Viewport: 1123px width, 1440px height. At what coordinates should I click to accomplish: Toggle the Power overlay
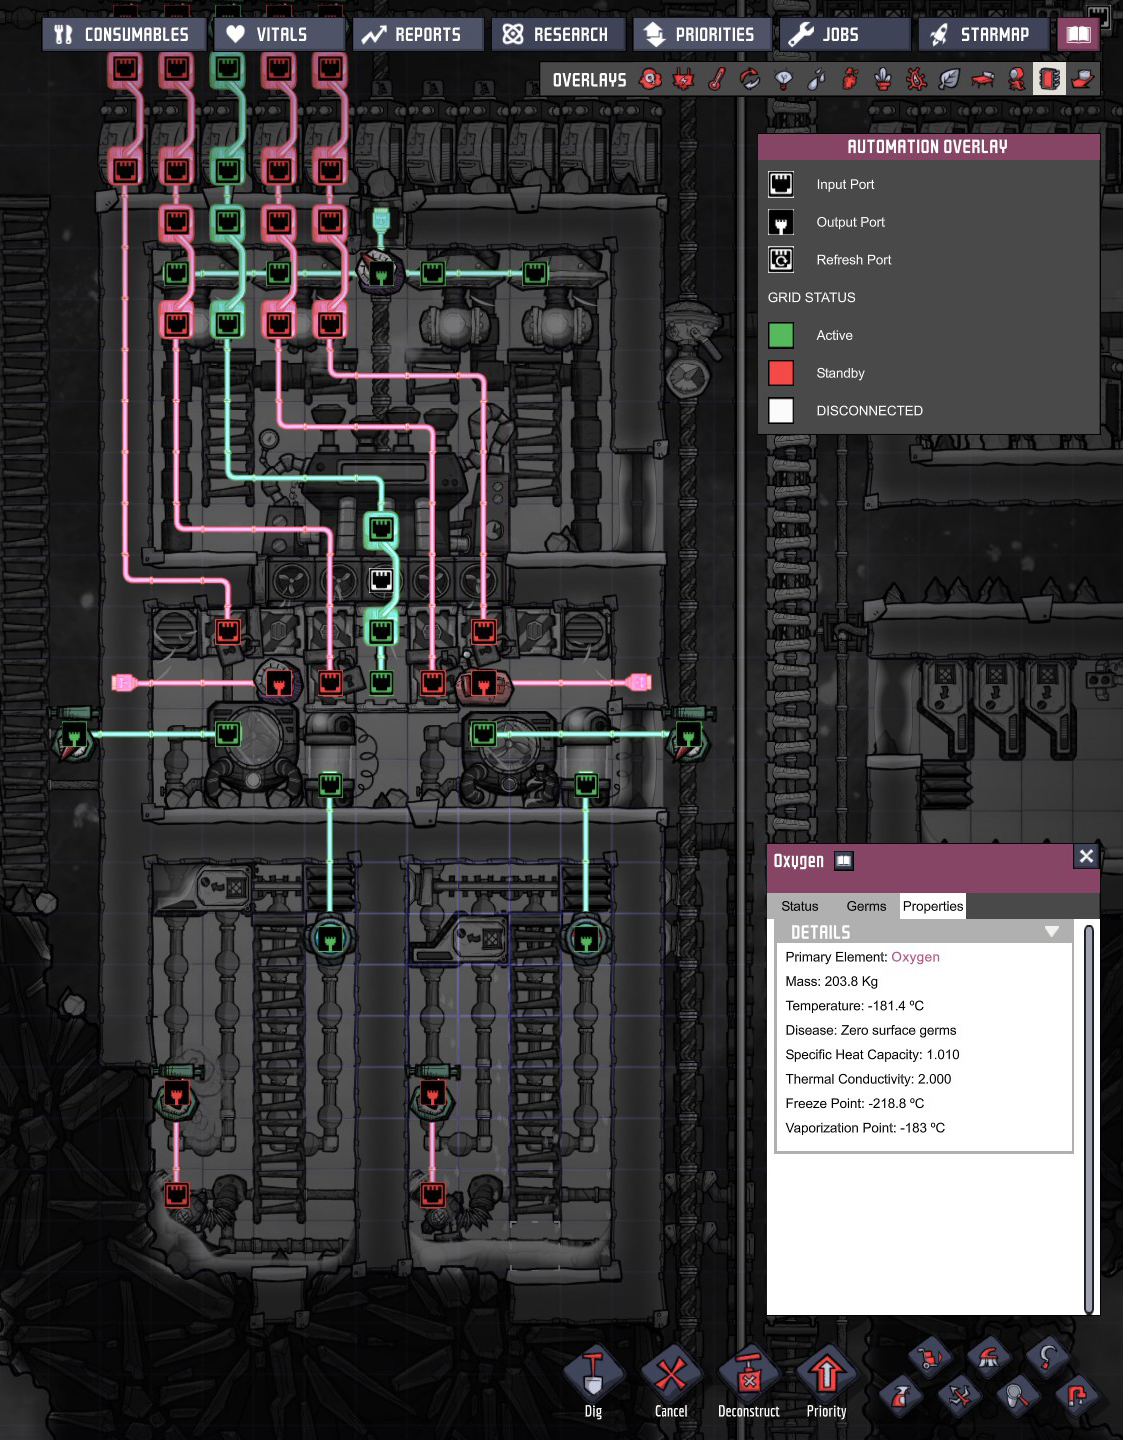pos(683,79)
